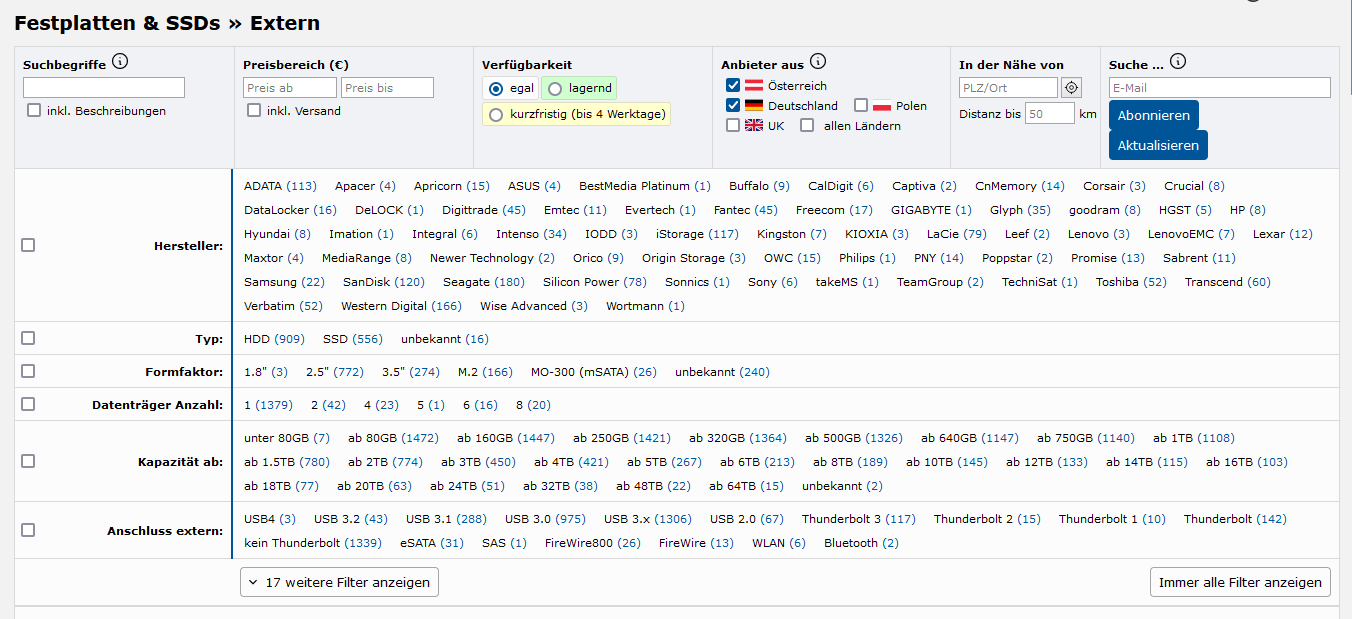Select 3.5" form factor filter
The image size is (1352, 619).
411,372
